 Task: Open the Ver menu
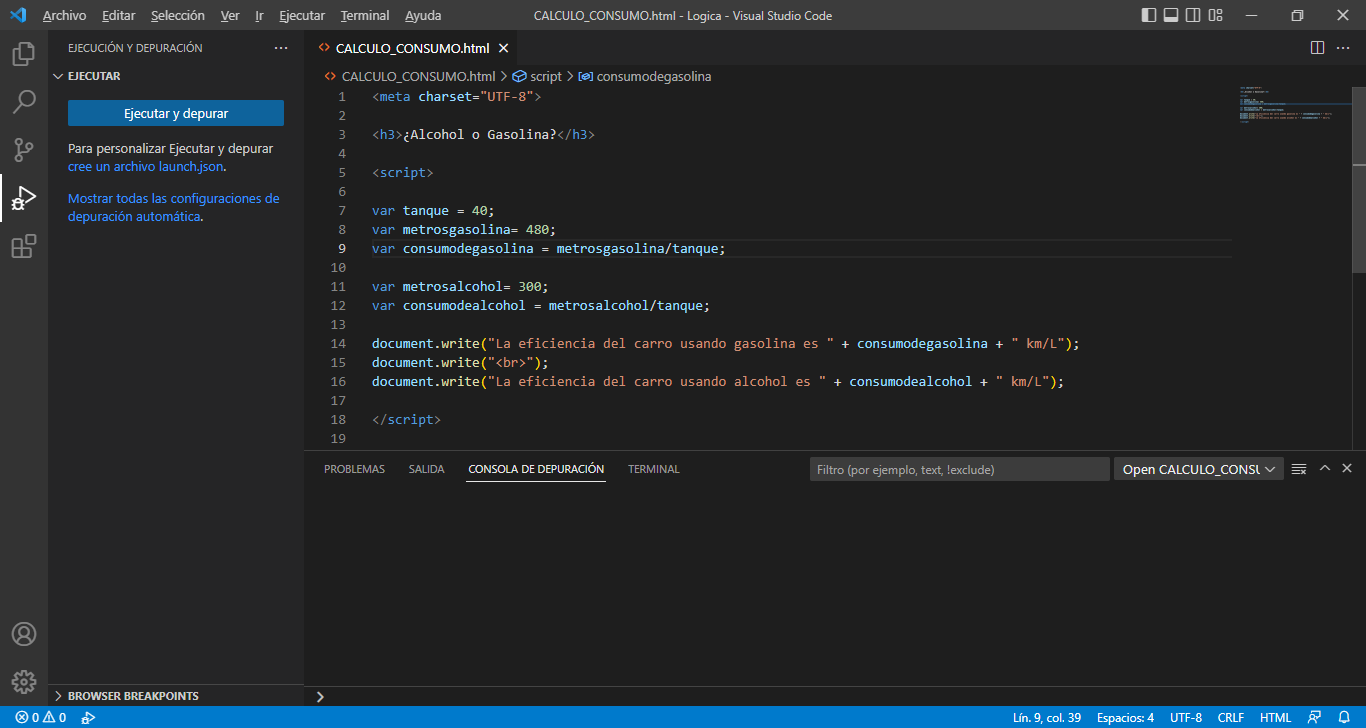[230, 16]
